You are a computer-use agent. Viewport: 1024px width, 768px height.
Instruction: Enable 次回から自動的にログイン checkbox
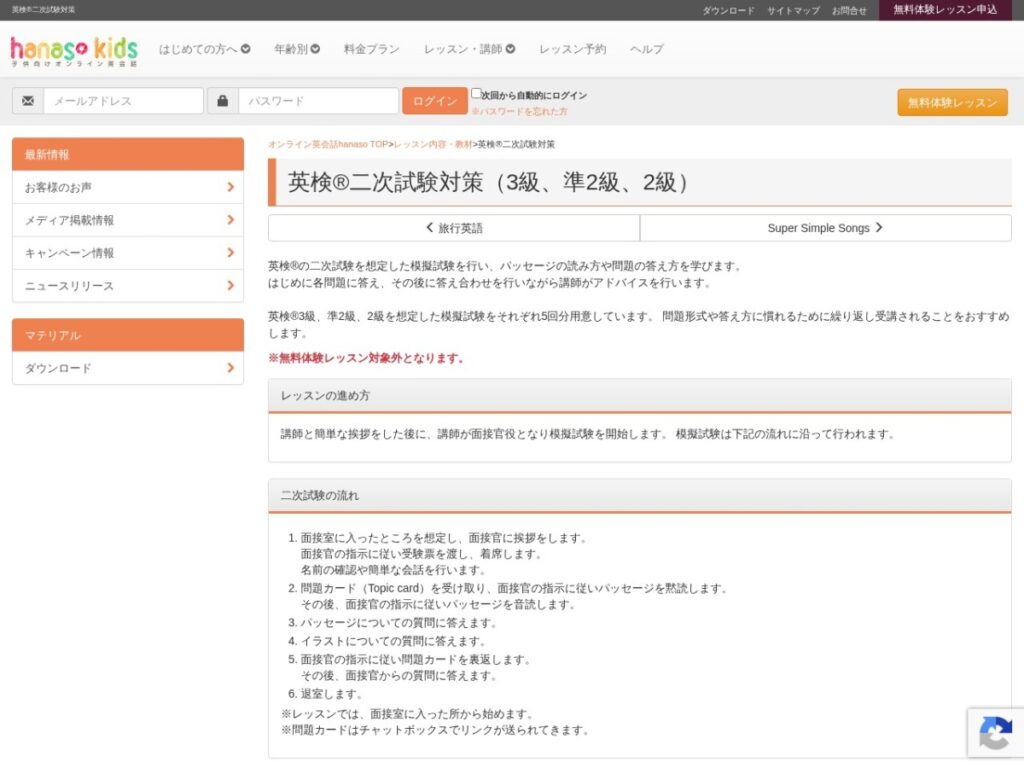476,93
